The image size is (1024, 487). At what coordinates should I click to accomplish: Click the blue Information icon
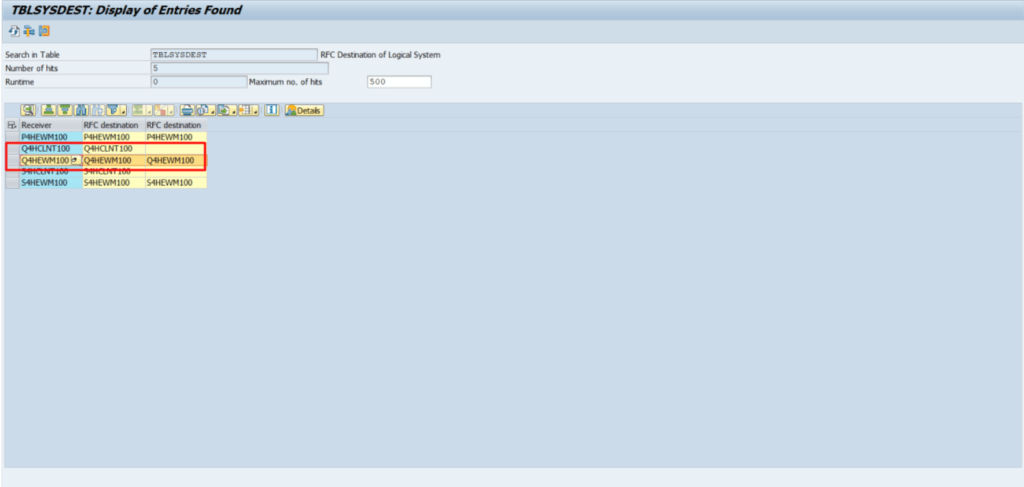271,110
